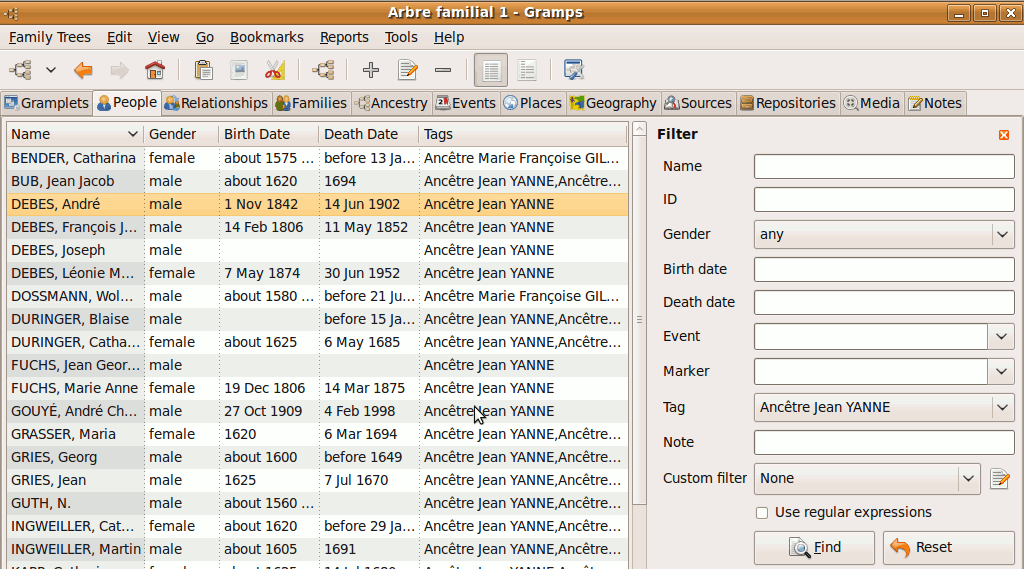The width and height of the screenshot is (1024, 569).
Task: Sort by the Name column header
Action: click(75, 135)
